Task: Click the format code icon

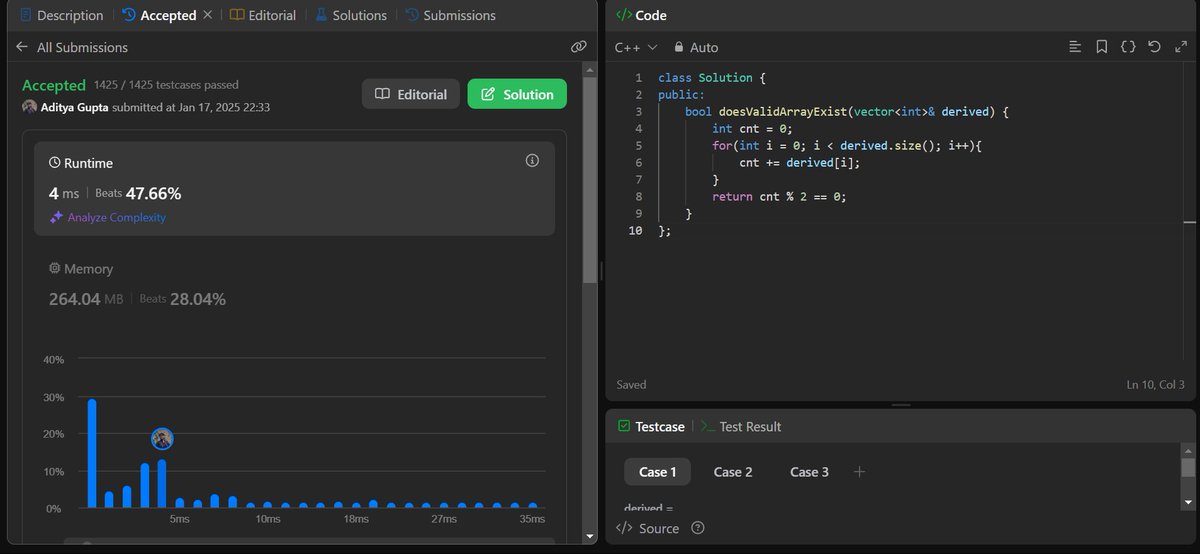Action: (x=1075, y=47)
